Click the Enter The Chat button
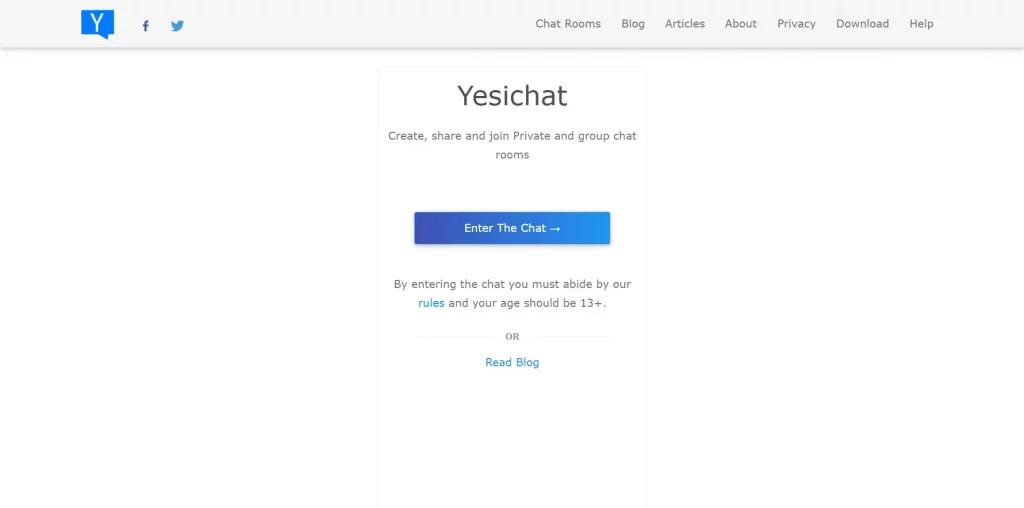 tap(512, 228)
